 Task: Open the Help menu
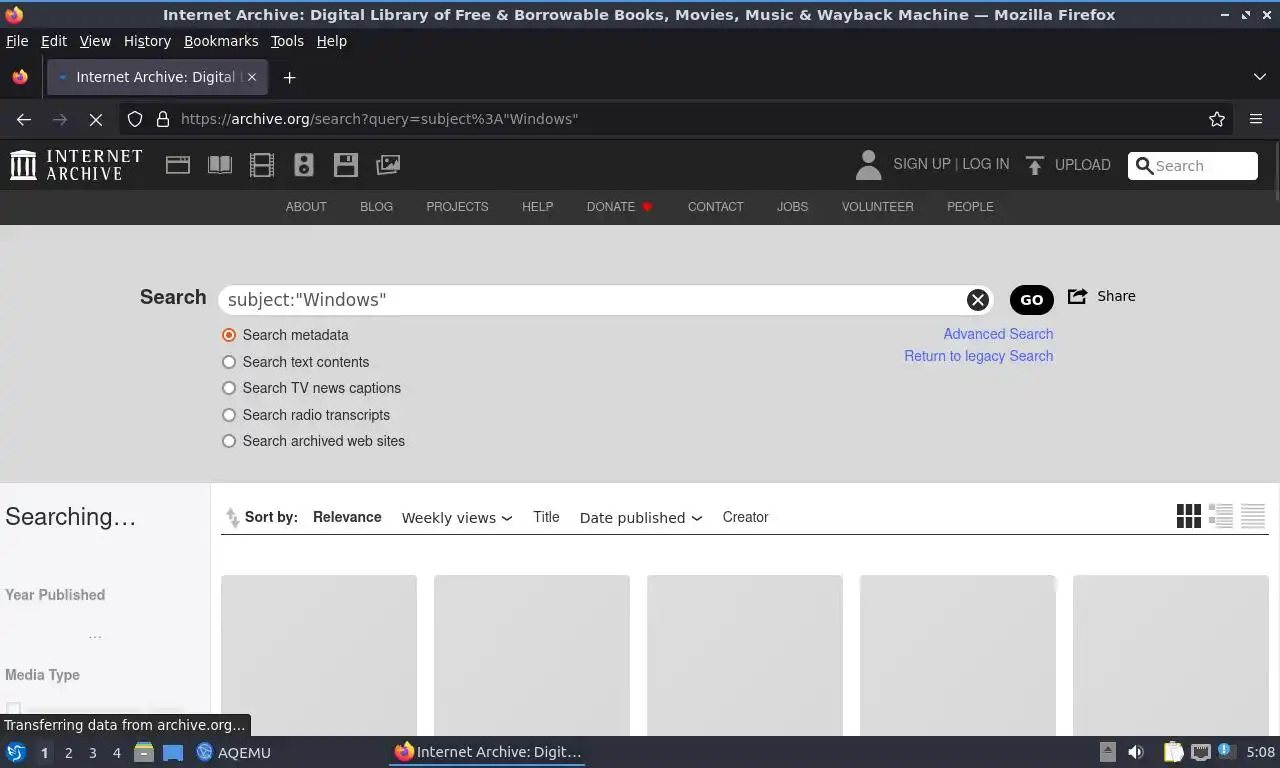332,41
